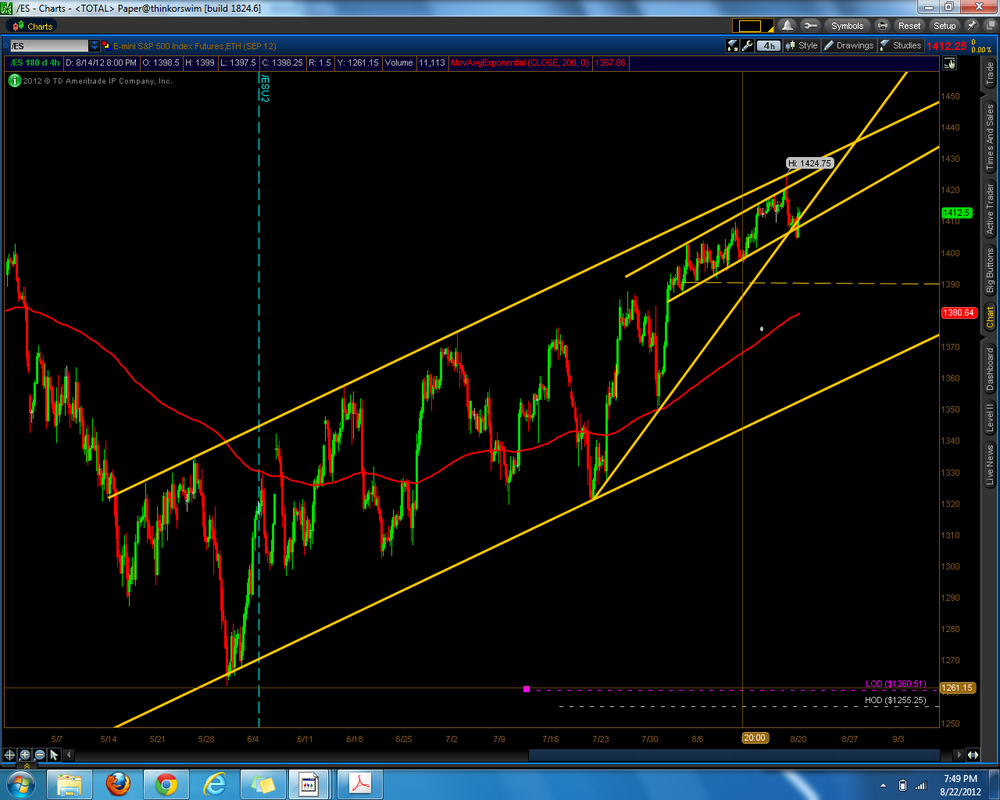
Task: Open the Studies flask menu
Action: [x=901, y=45]
